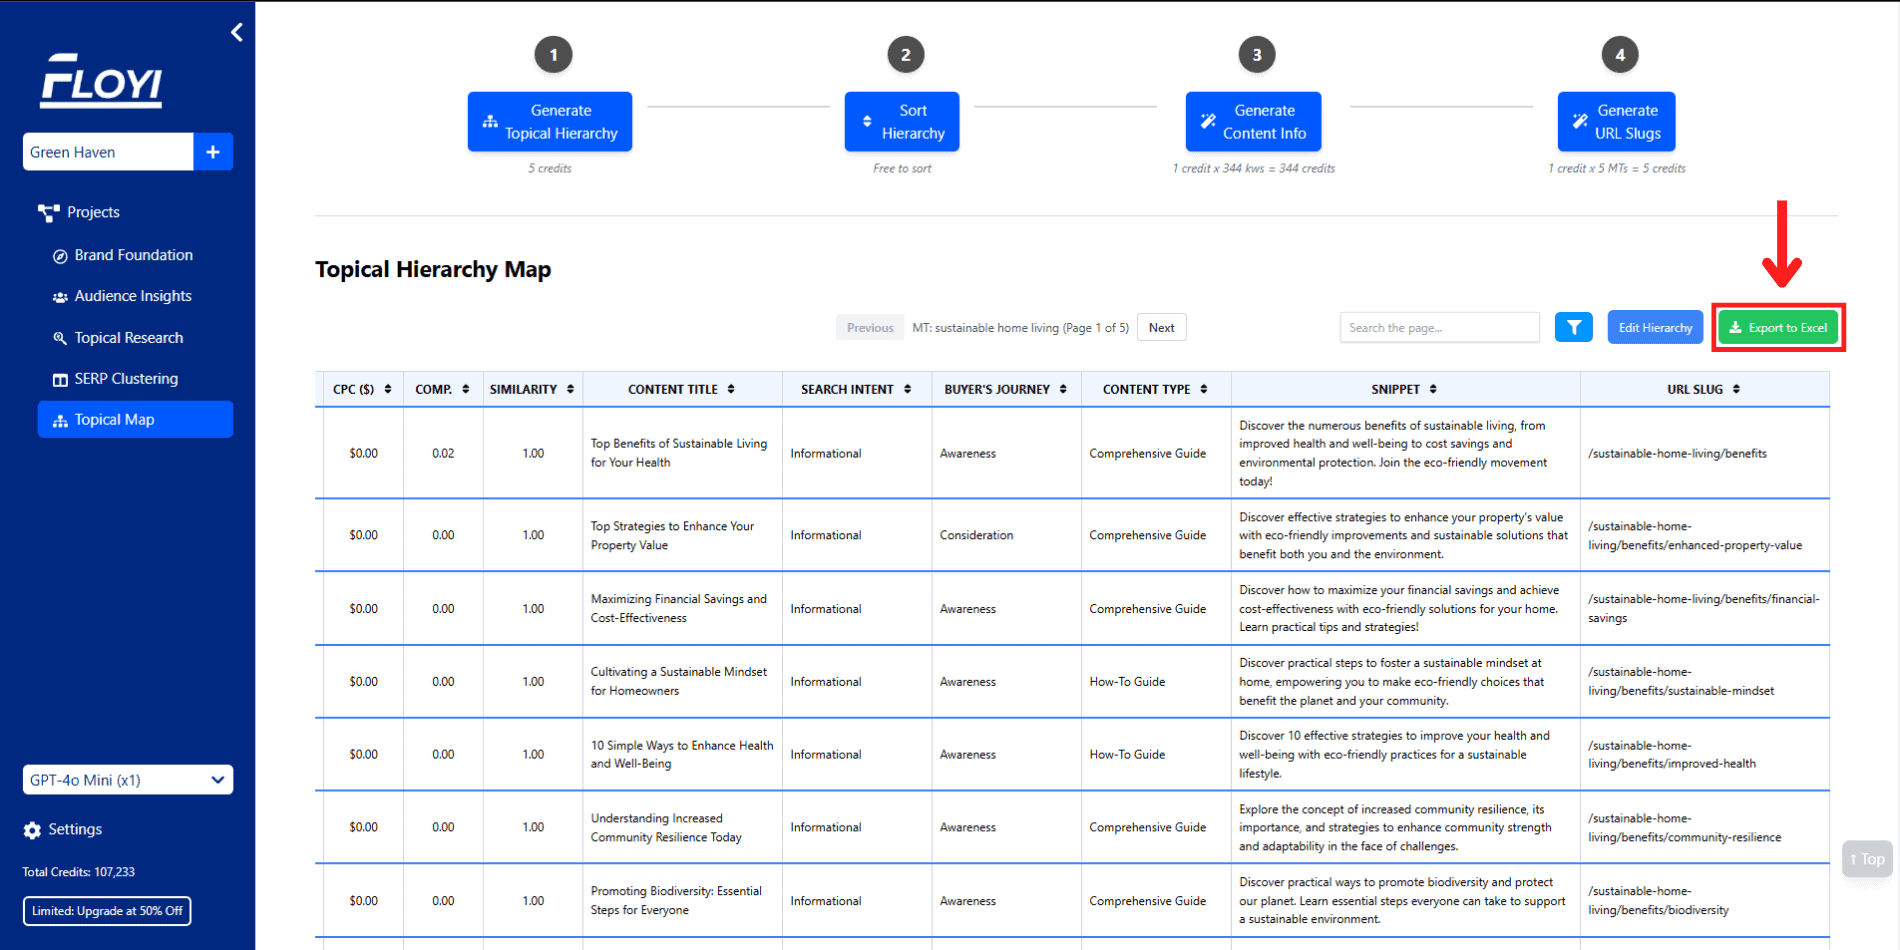This screenshot has height=950, width=1900.
Task: Sort by the COMP. column arrows
Action: pos(466,390)
